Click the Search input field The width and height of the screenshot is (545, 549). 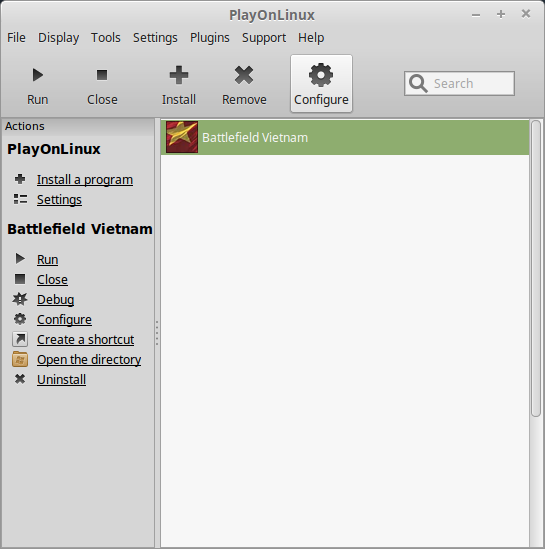pyautogui.click(x=459, y=83)
